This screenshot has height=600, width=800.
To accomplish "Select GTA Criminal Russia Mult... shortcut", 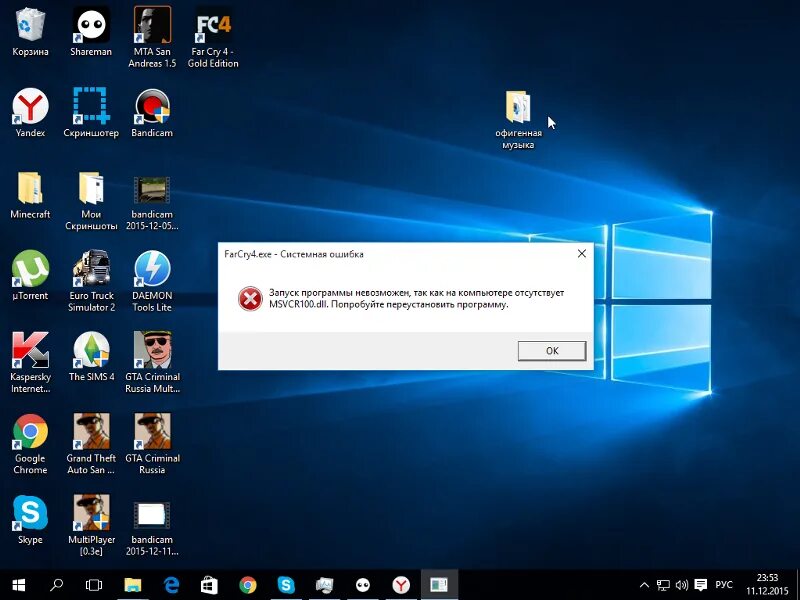I will point(153,363).
